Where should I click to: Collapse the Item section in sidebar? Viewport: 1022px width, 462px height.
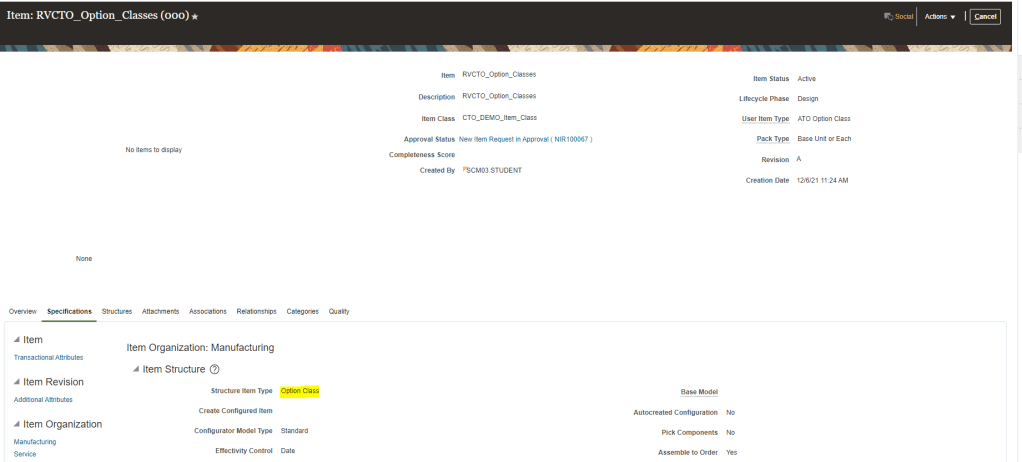[x=16, y=340]
